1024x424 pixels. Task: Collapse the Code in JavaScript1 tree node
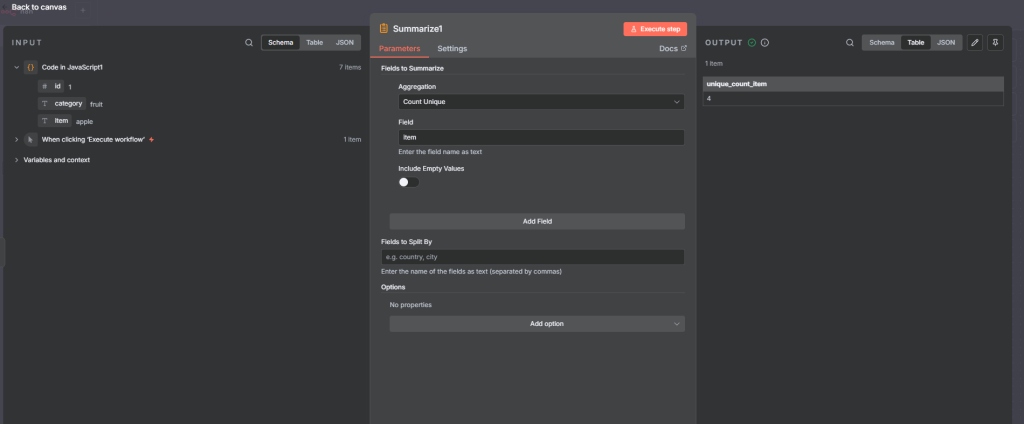pyautogui.click(x=16, y=67)
